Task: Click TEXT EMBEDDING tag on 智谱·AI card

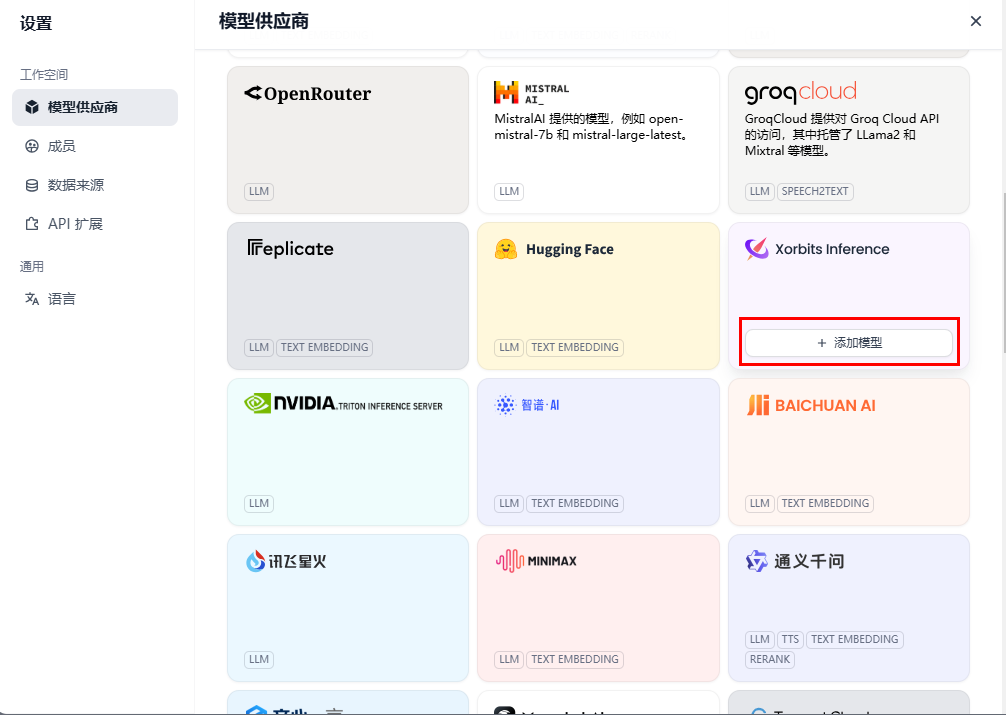Action: coord(575,503)
